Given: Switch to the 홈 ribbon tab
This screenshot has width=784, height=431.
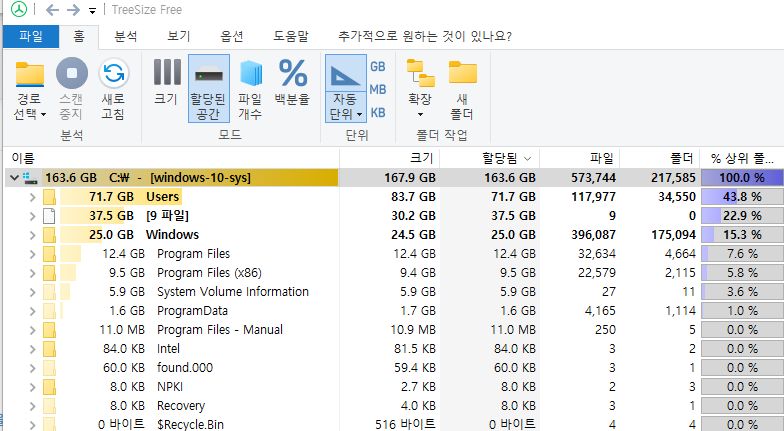Looking at the screenshot, I should click(x=79, y=36).
